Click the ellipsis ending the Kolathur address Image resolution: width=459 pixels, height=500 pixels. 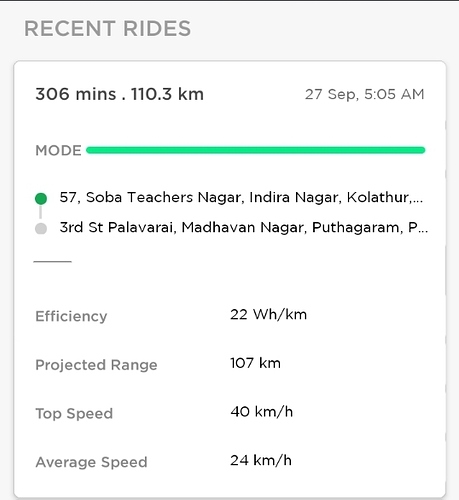point(418,201)
